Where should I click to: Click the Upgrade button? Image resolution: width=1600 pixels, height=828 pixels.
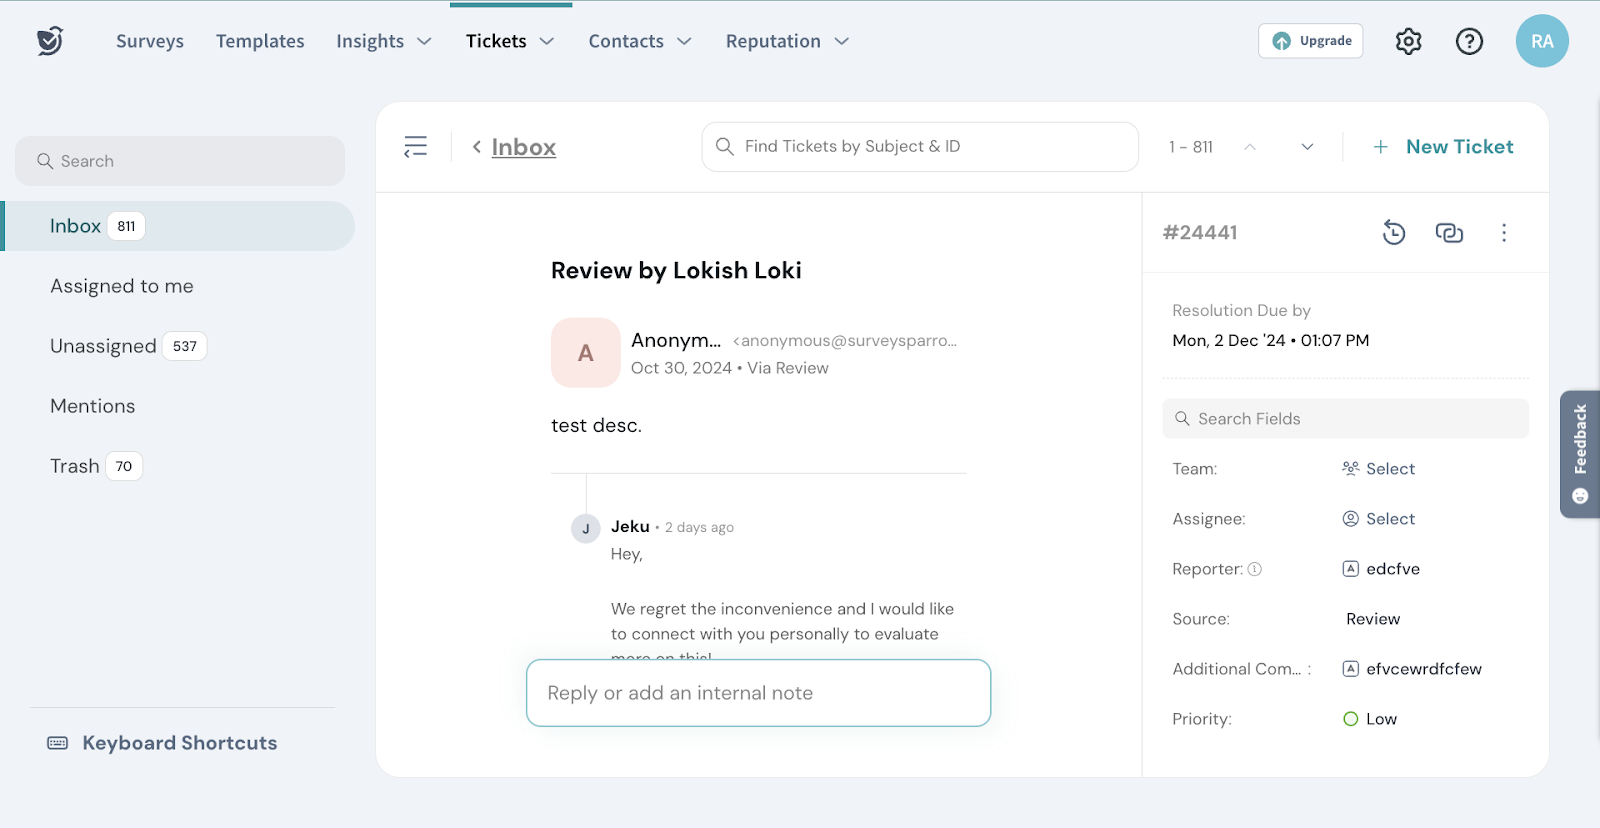tap(1310, 41)
